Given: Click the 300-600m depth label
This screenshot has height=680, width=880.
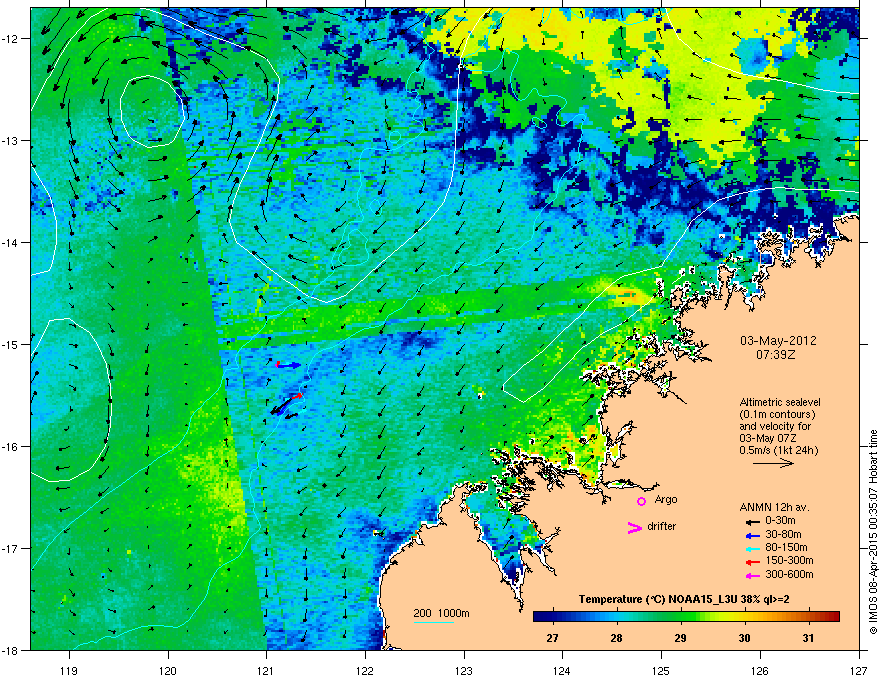Looking at the screenshot, I should click(x=789, y=574).
